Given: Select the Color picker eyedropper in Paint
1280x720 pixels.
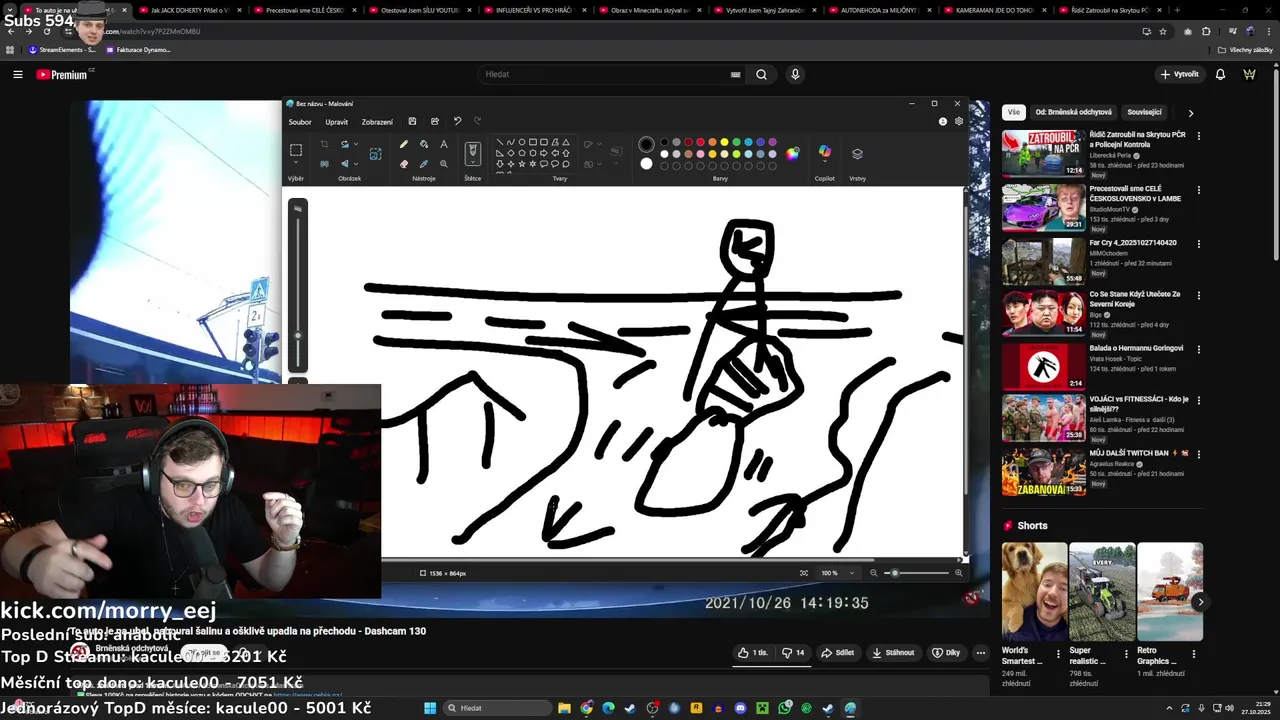Looking at the screenshot, I should 424,164.
